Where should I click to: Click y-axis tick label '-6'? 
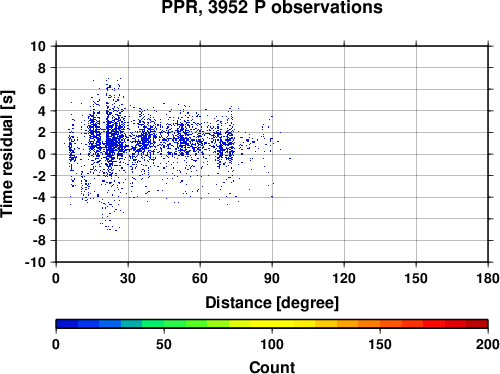(x=39, y=219)
